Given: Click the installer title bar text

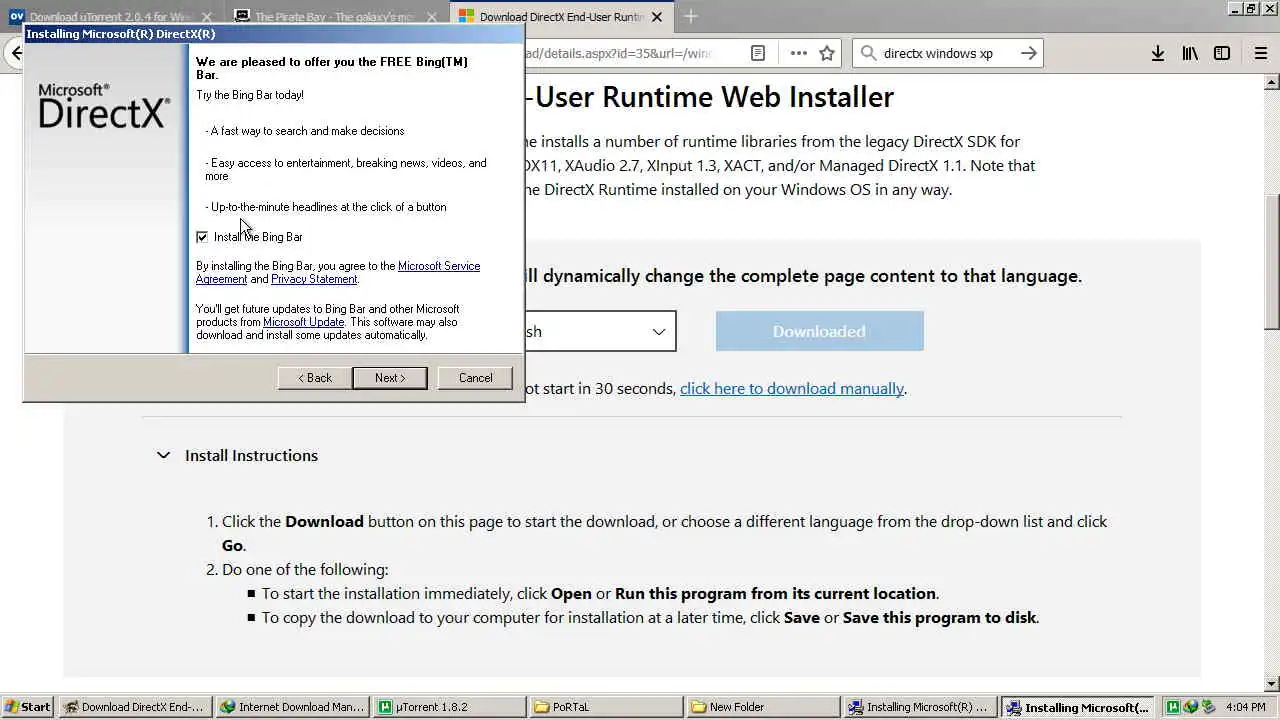Looking at the screenshot, I should coord(120,33).
